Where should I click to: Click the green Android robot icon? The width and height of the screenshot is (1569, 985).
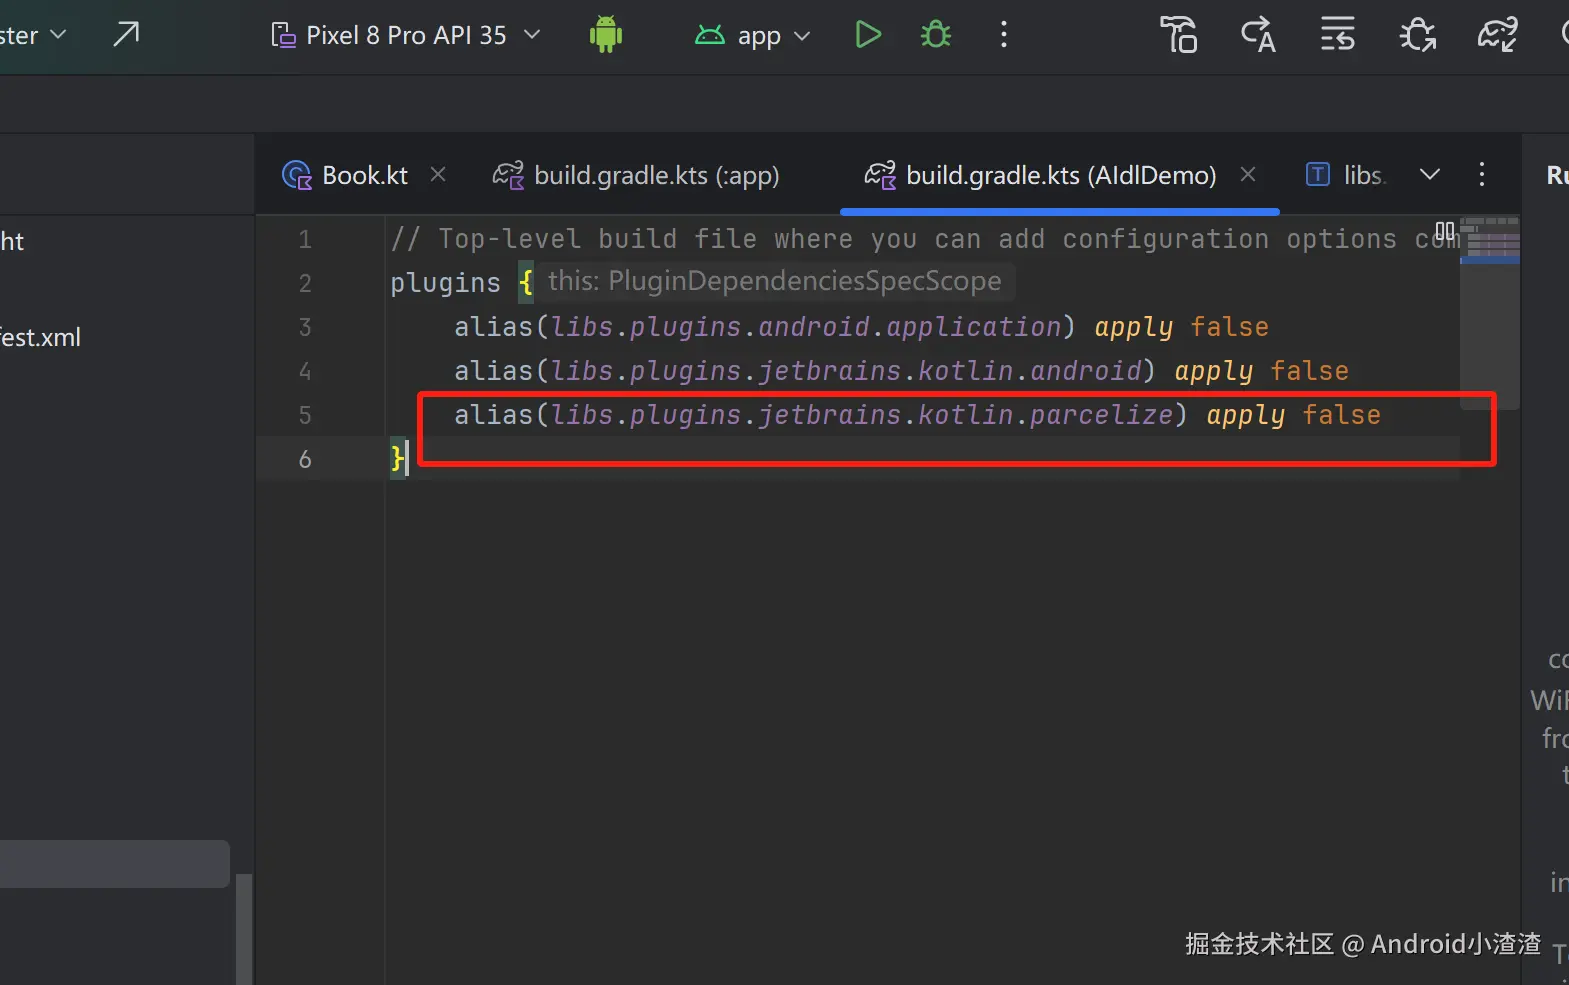pyautogui.click(x=606, y=35)
